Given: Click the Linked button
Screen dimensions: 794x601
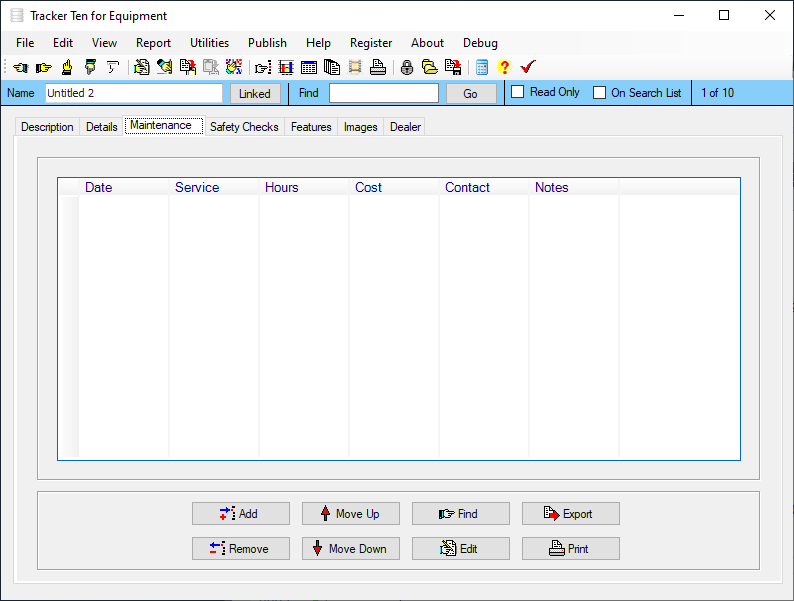Looking at the screenshot, I should (x=255, y=94).
